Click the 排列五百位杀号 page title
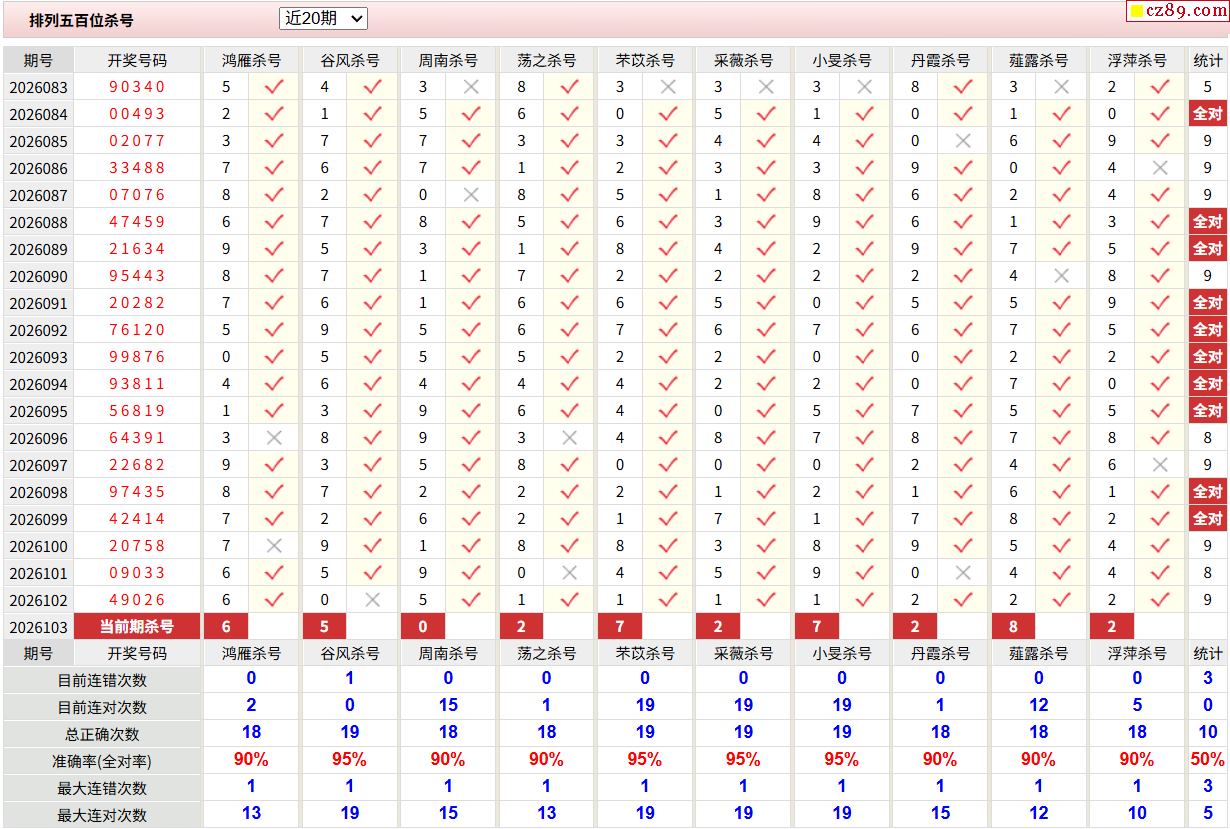Image resolution: width=1230 pixels, height=829 pixels. 81,20
